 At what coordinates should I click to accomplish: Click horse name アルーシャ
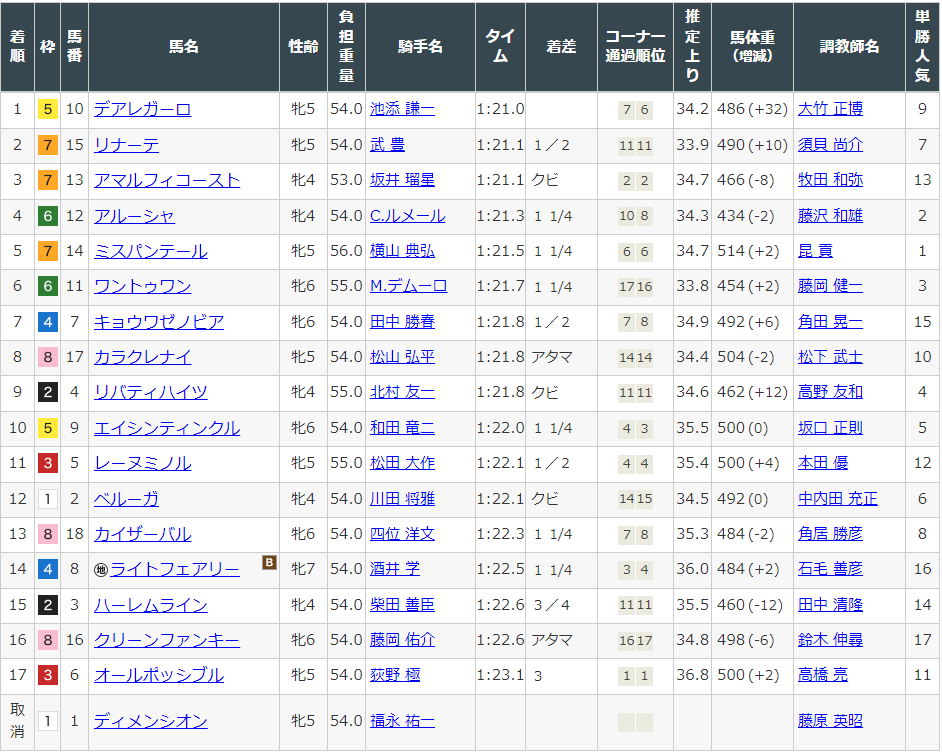[x=134, y=216]
